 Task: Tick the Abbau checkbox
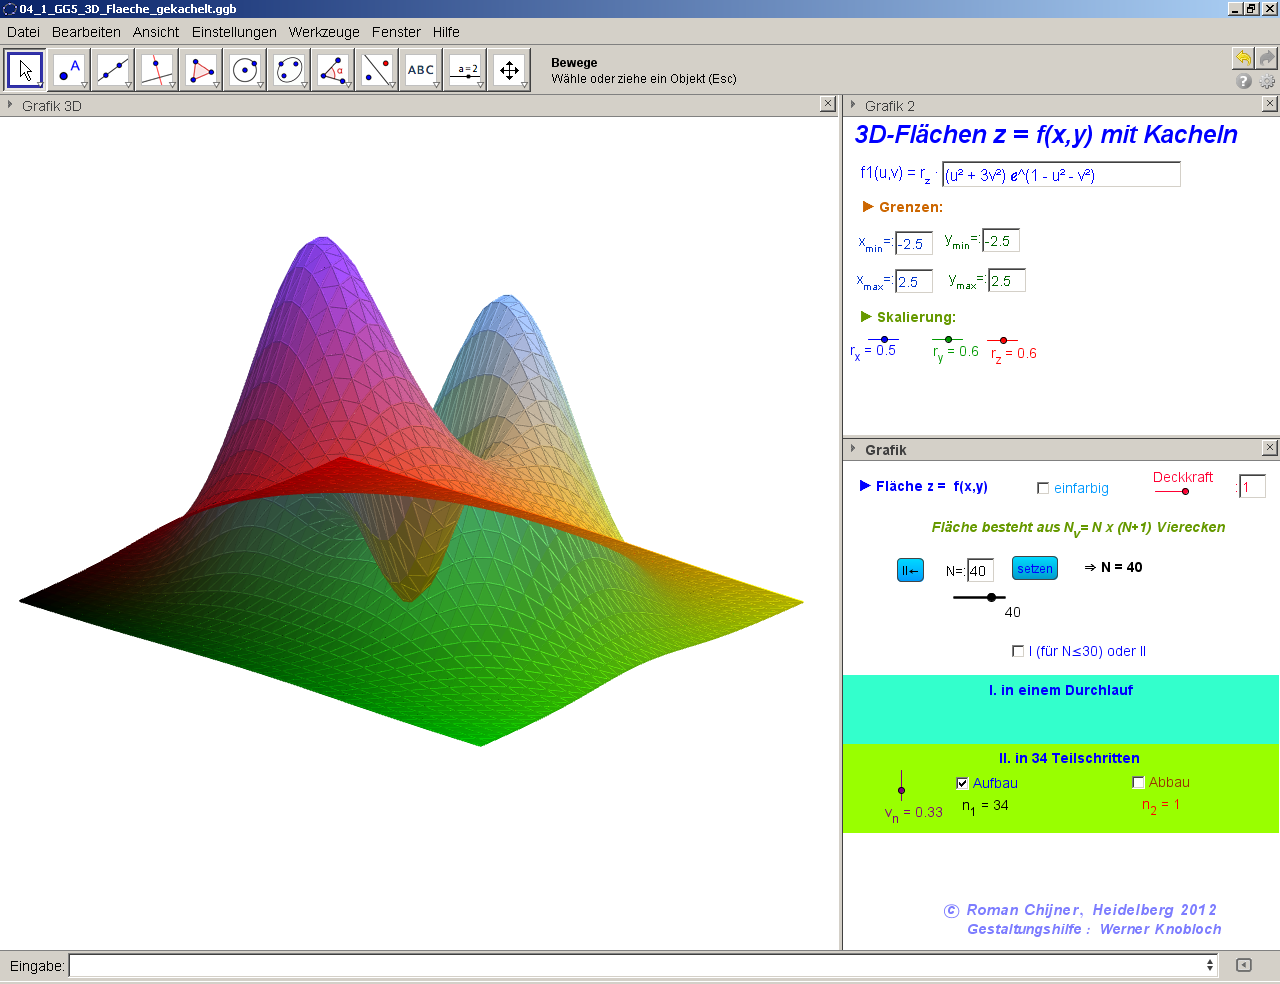click(1138, 782)
